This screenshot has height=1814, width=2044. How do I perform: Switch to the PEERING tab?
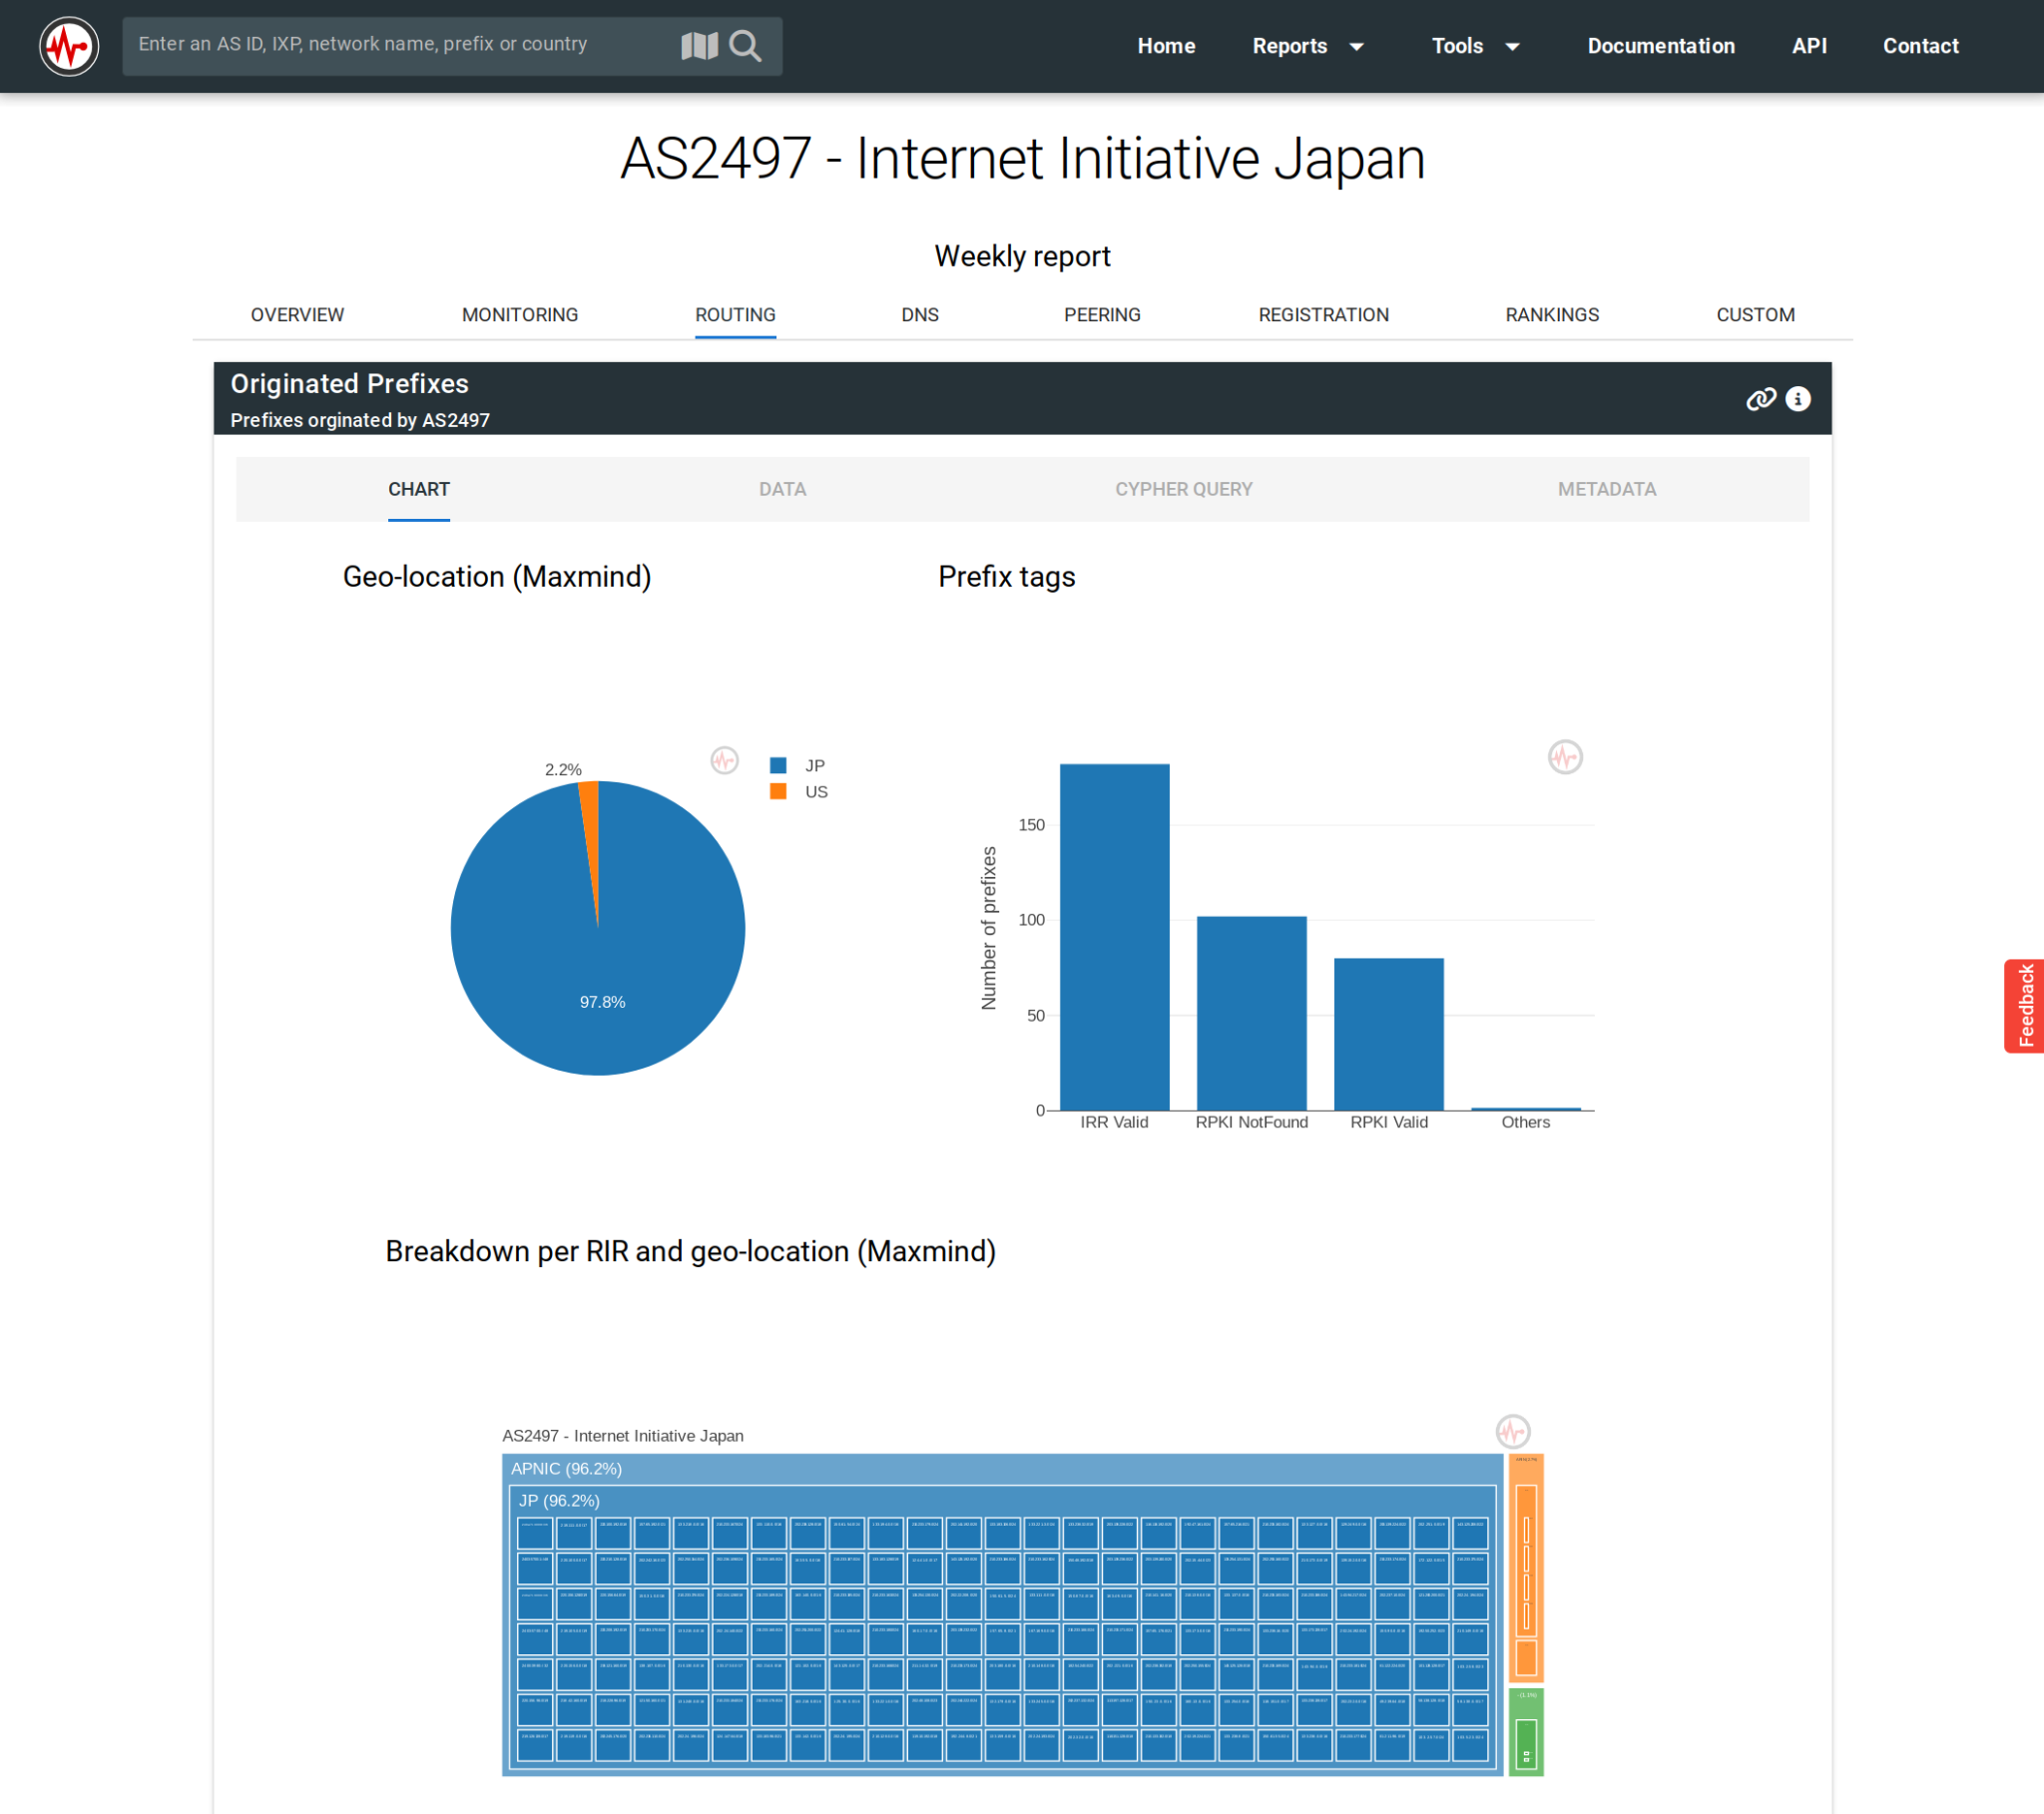click(1101, 315)
